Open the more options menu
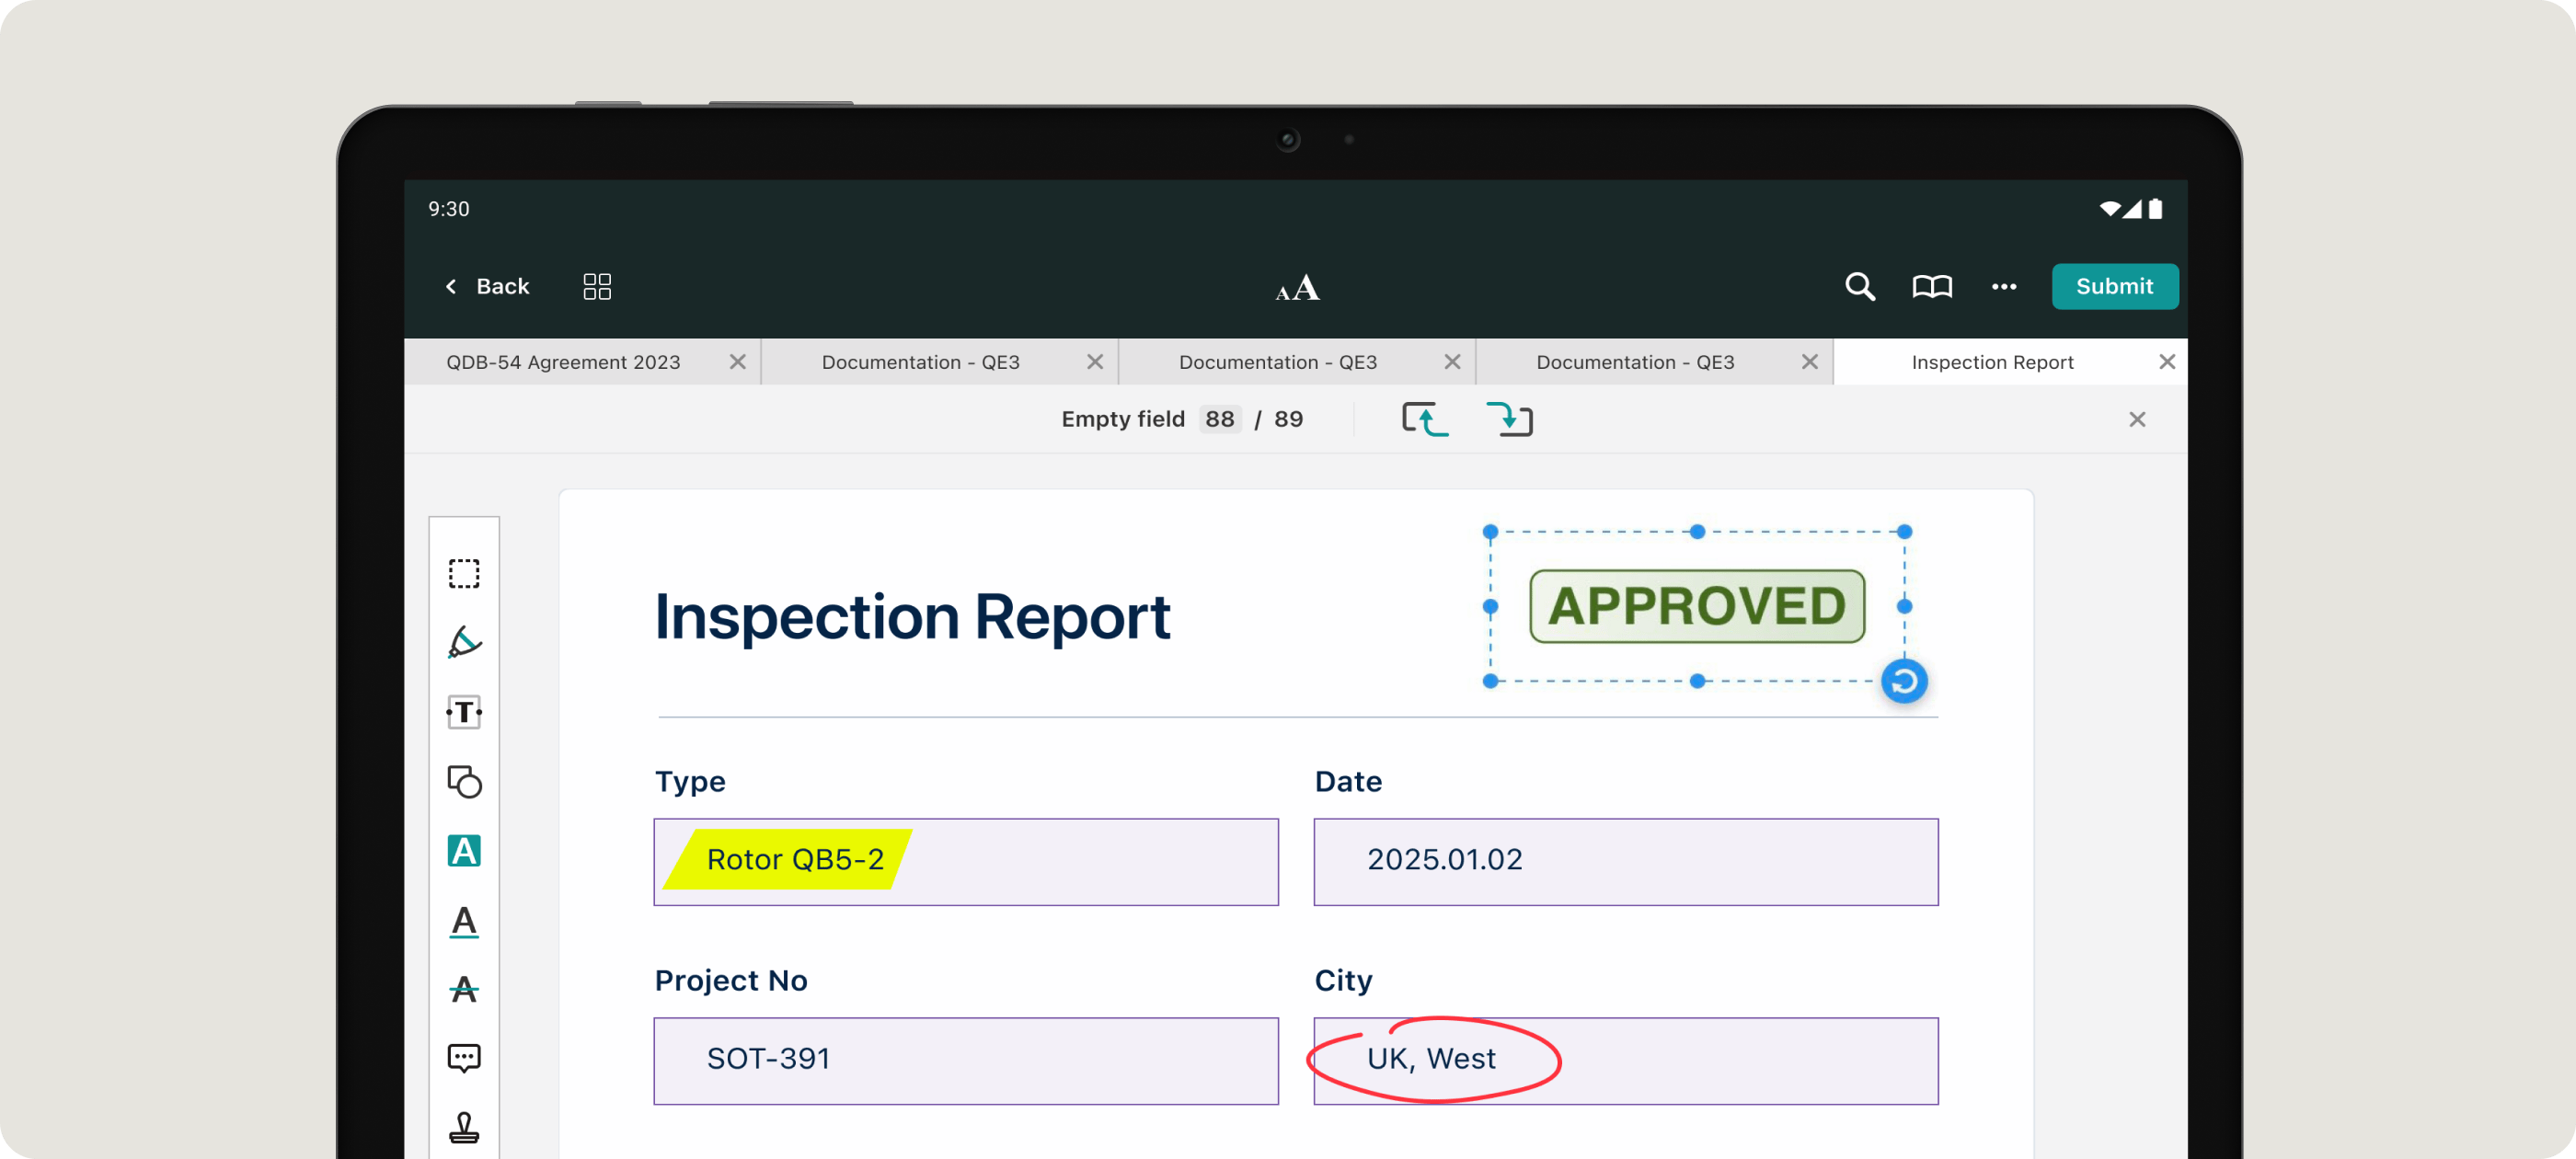Viewport: 2576px width, 1159px height. (x=2003, y=287)
